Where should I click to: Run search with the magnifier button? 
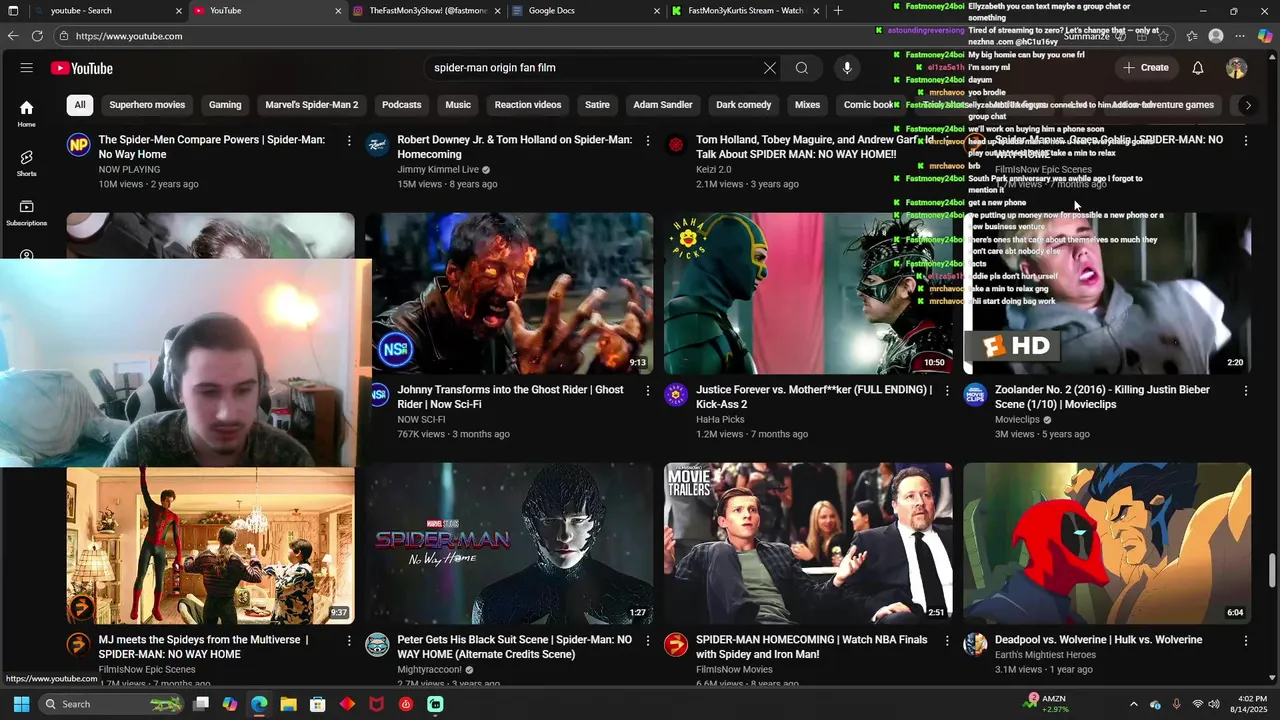coord(802,68)
